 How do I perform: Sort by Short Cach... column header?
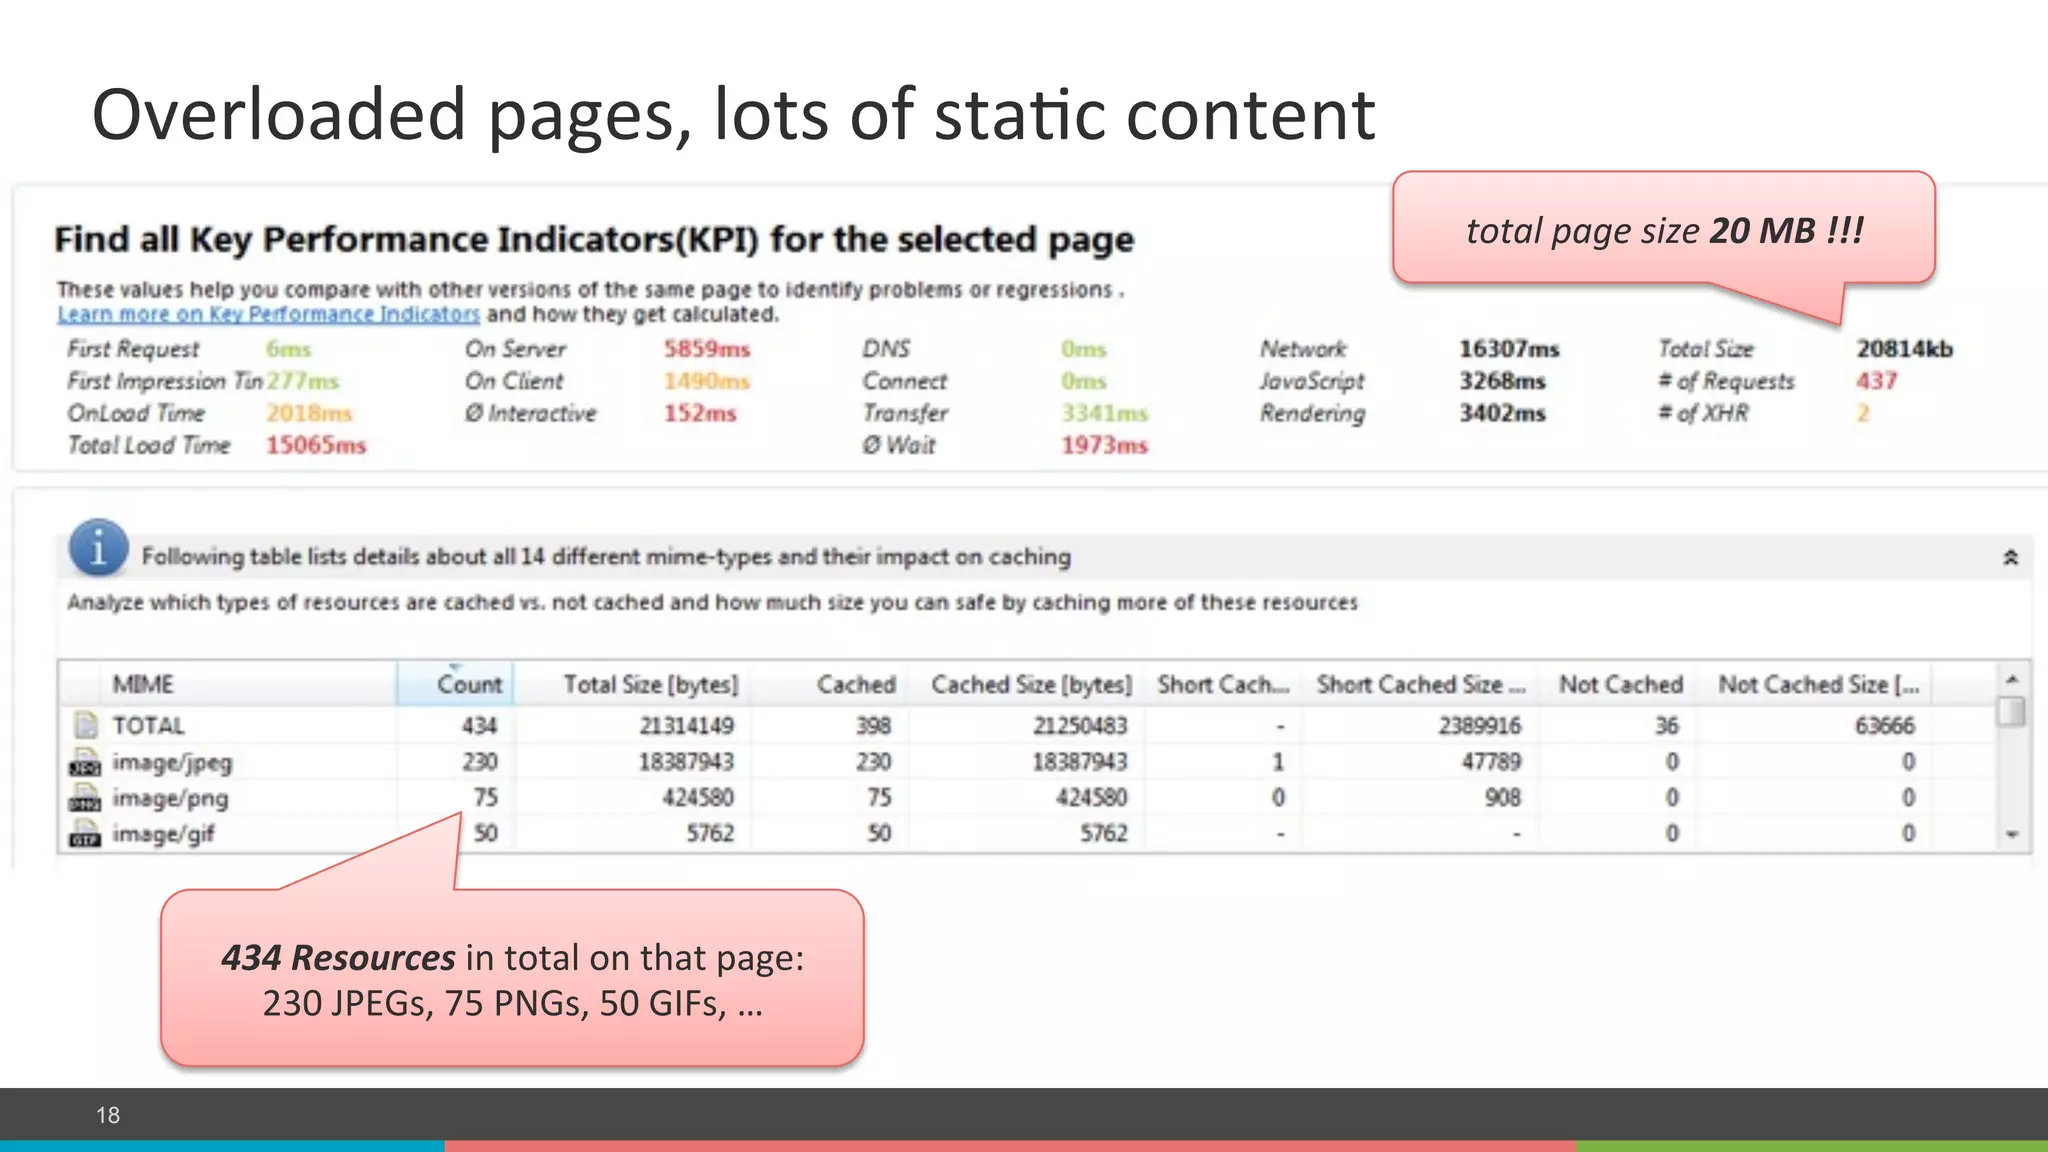pyautogui.click(x=1223, y=684)
